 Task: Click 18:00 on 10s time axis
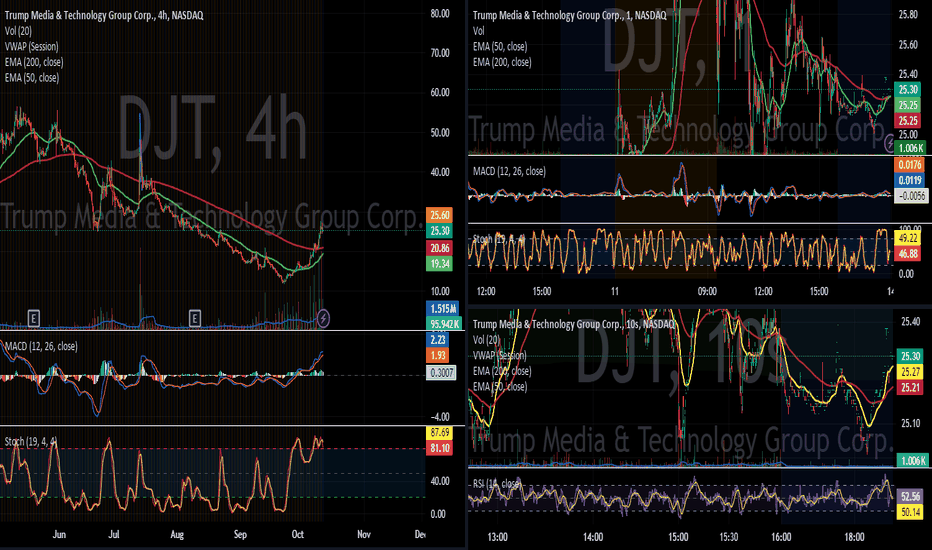[854, 537]
